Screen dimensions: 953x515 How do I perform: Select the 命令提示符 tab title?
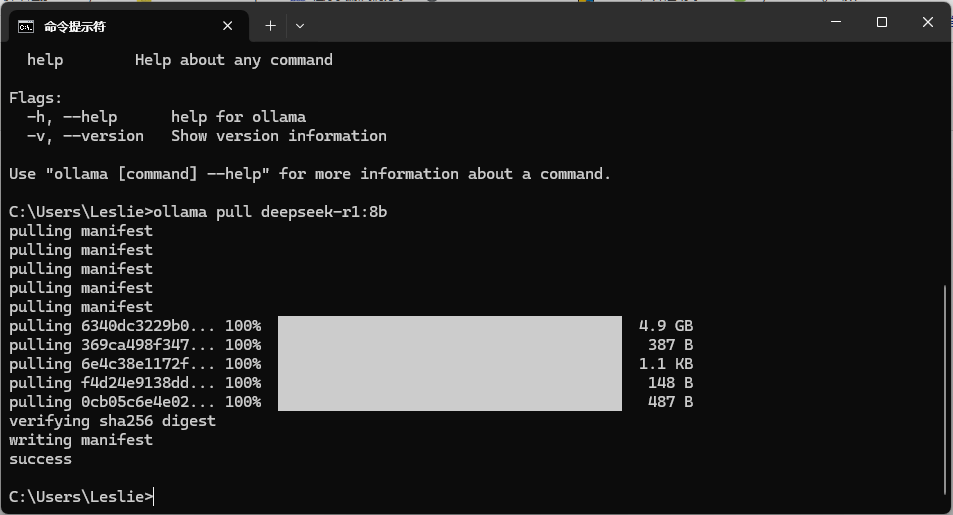(x=75, y=26)
